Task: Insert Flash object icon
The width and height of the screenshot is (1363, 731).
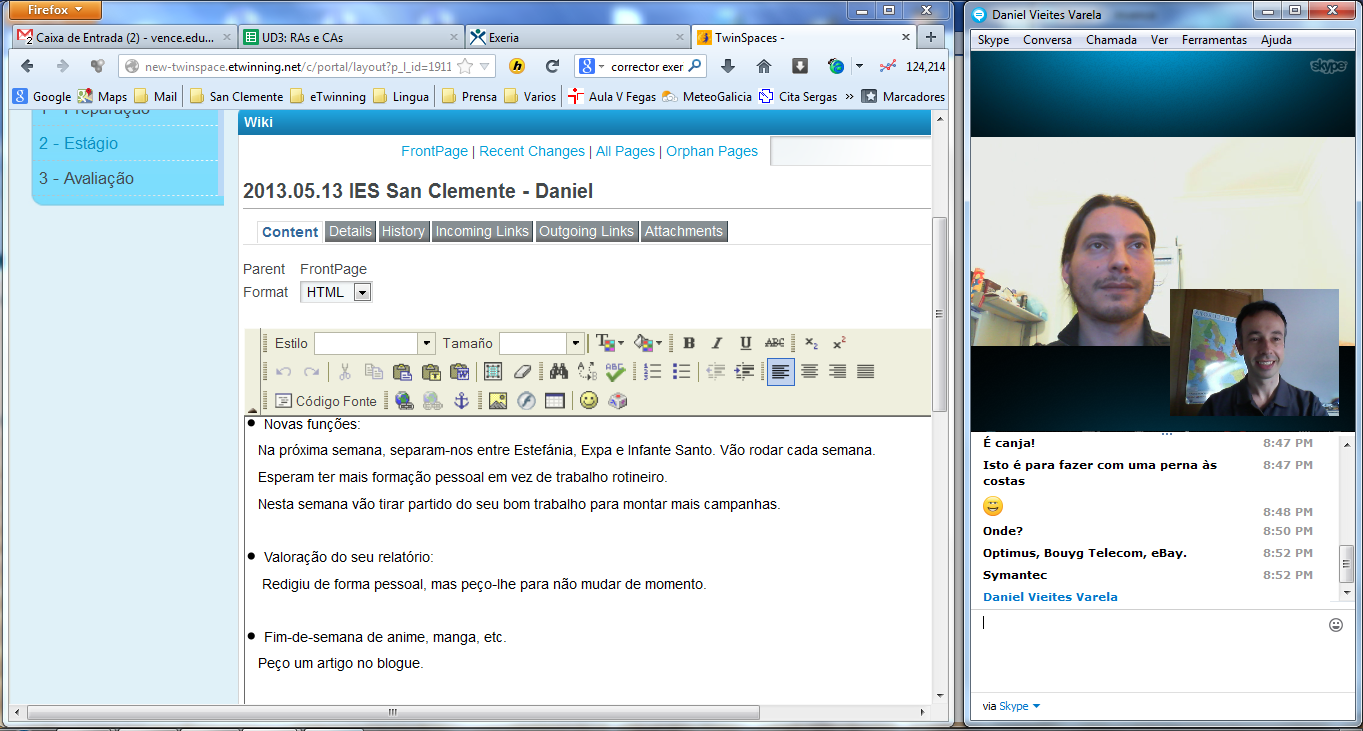Action: point(526,401)
